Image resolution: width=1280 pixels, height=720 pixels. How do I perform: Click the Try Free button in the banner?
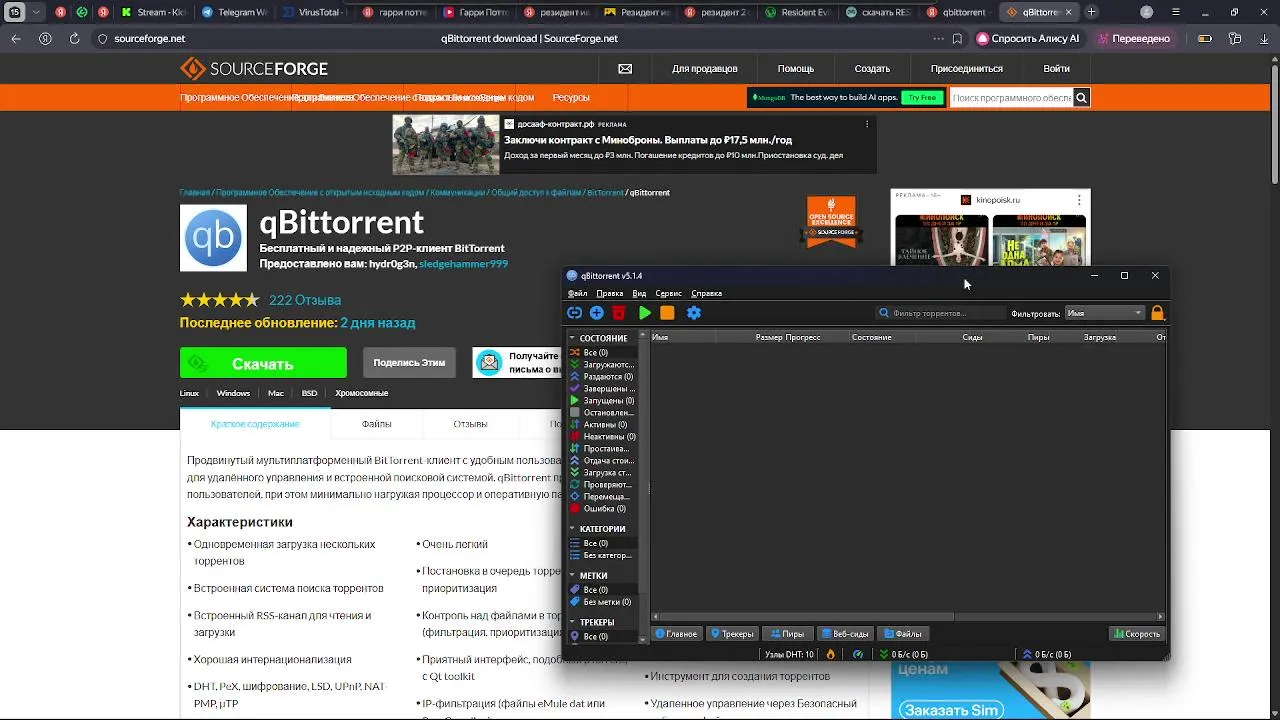click(922, 97)
